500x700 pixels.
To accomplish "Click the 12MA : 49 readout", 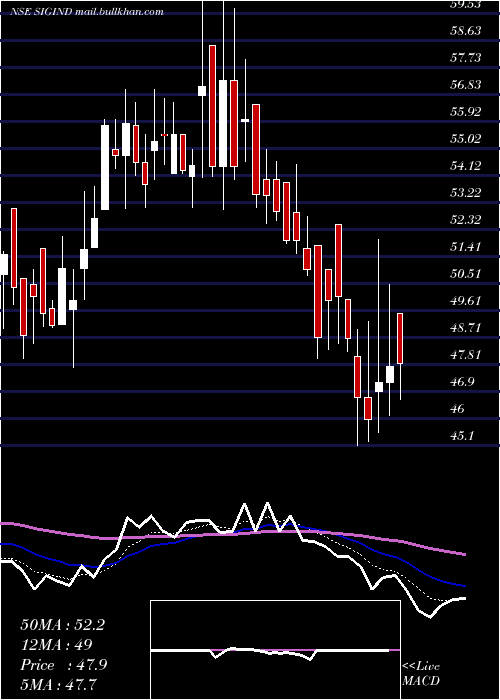I will [x=56, y=645].
